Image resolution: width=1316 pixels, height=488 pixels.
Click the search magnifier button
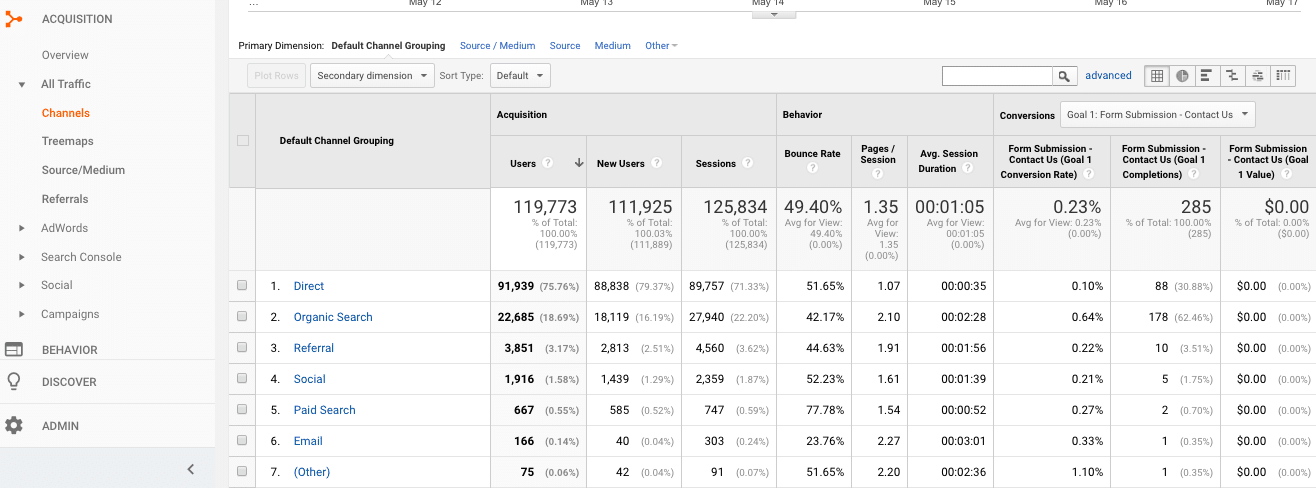point(1065,76)
